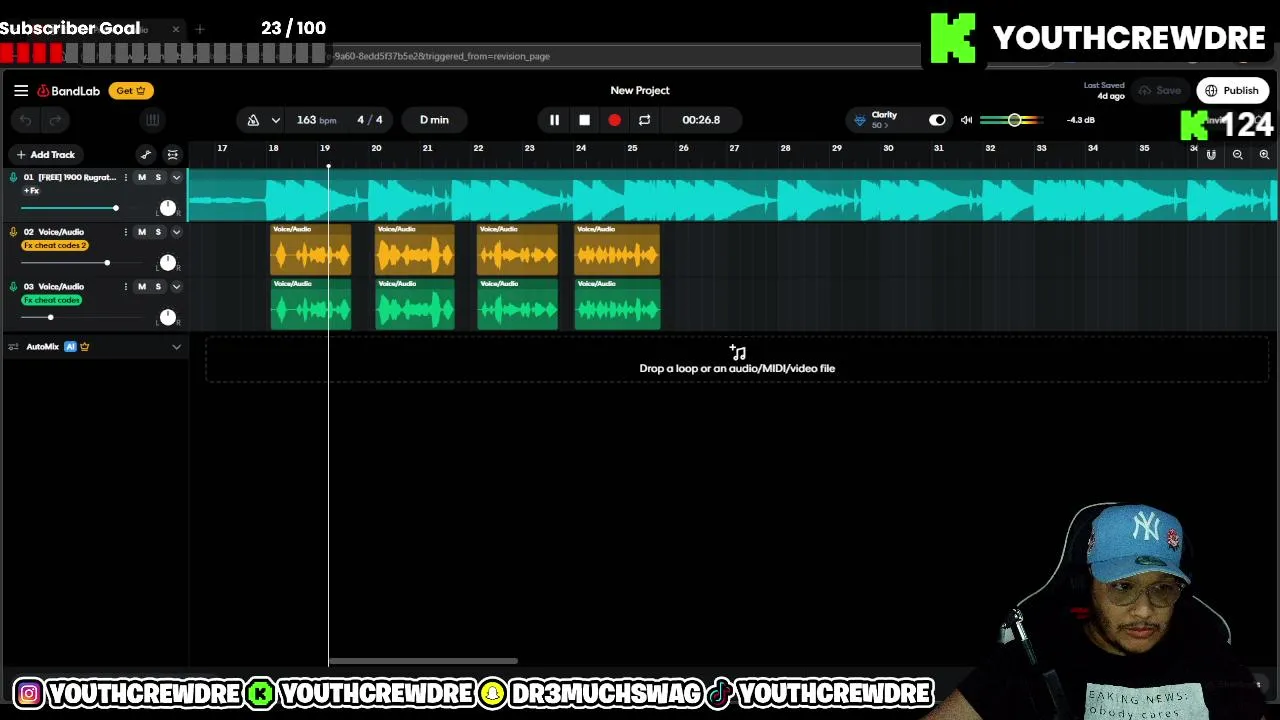The image size is (1280, 720).
Task: Zoom in the timeline
Action: pyautogui.click(x=1264, y=155)
